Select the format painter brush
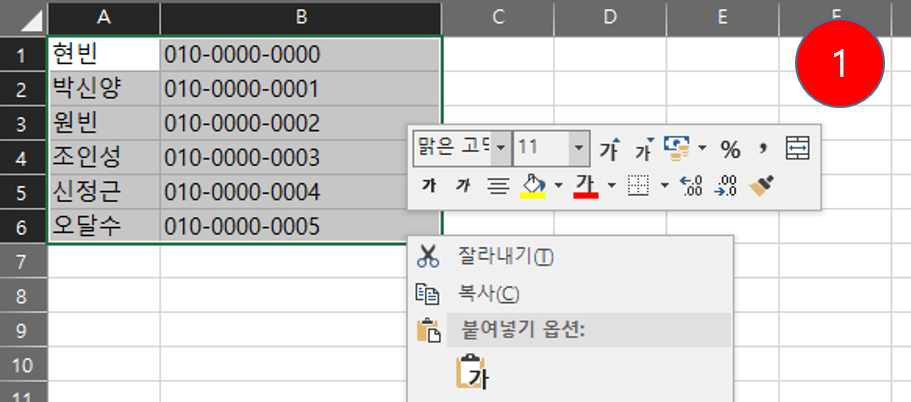 [762, 185]
